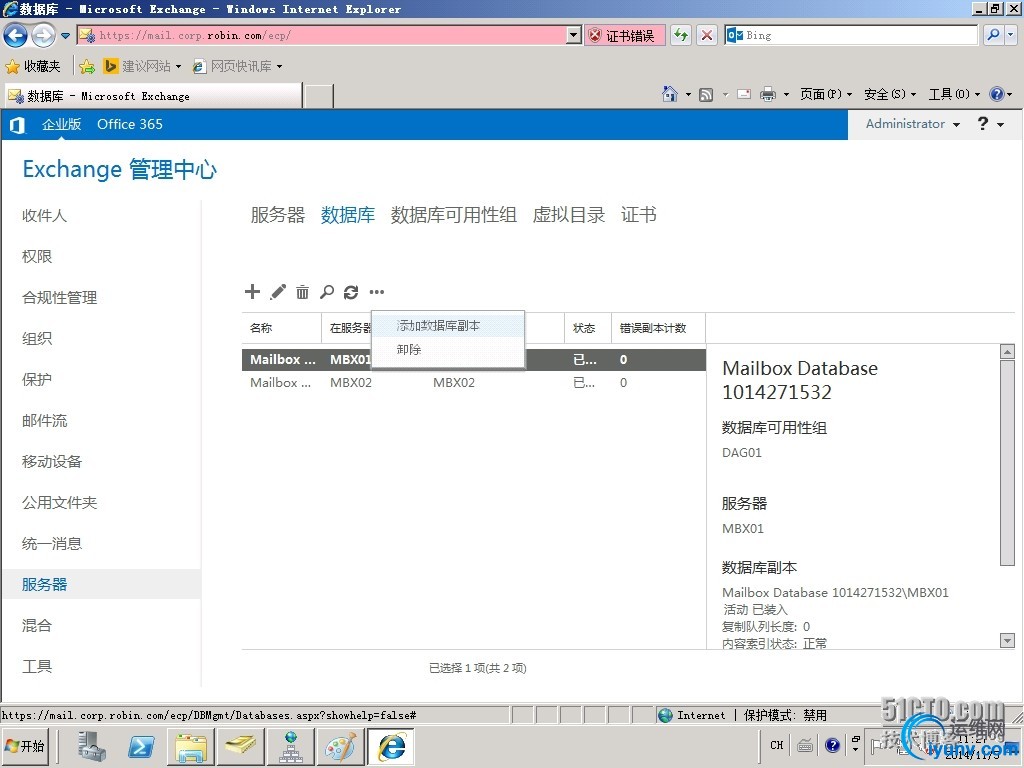Open the 页面(P) dropdown menu
This screenshot has width=1024, height=768.
click(x=826, y=95)
